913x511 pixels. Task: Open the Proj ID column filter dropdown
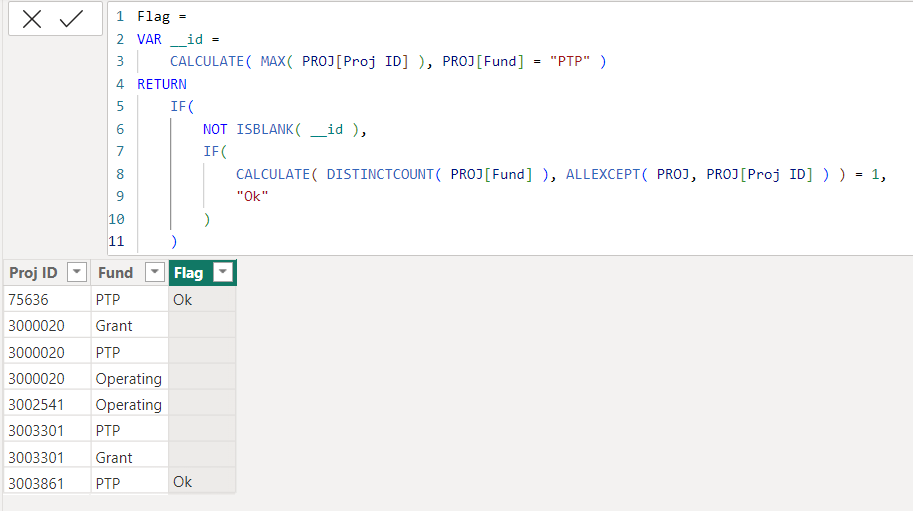tap(77, 272)
